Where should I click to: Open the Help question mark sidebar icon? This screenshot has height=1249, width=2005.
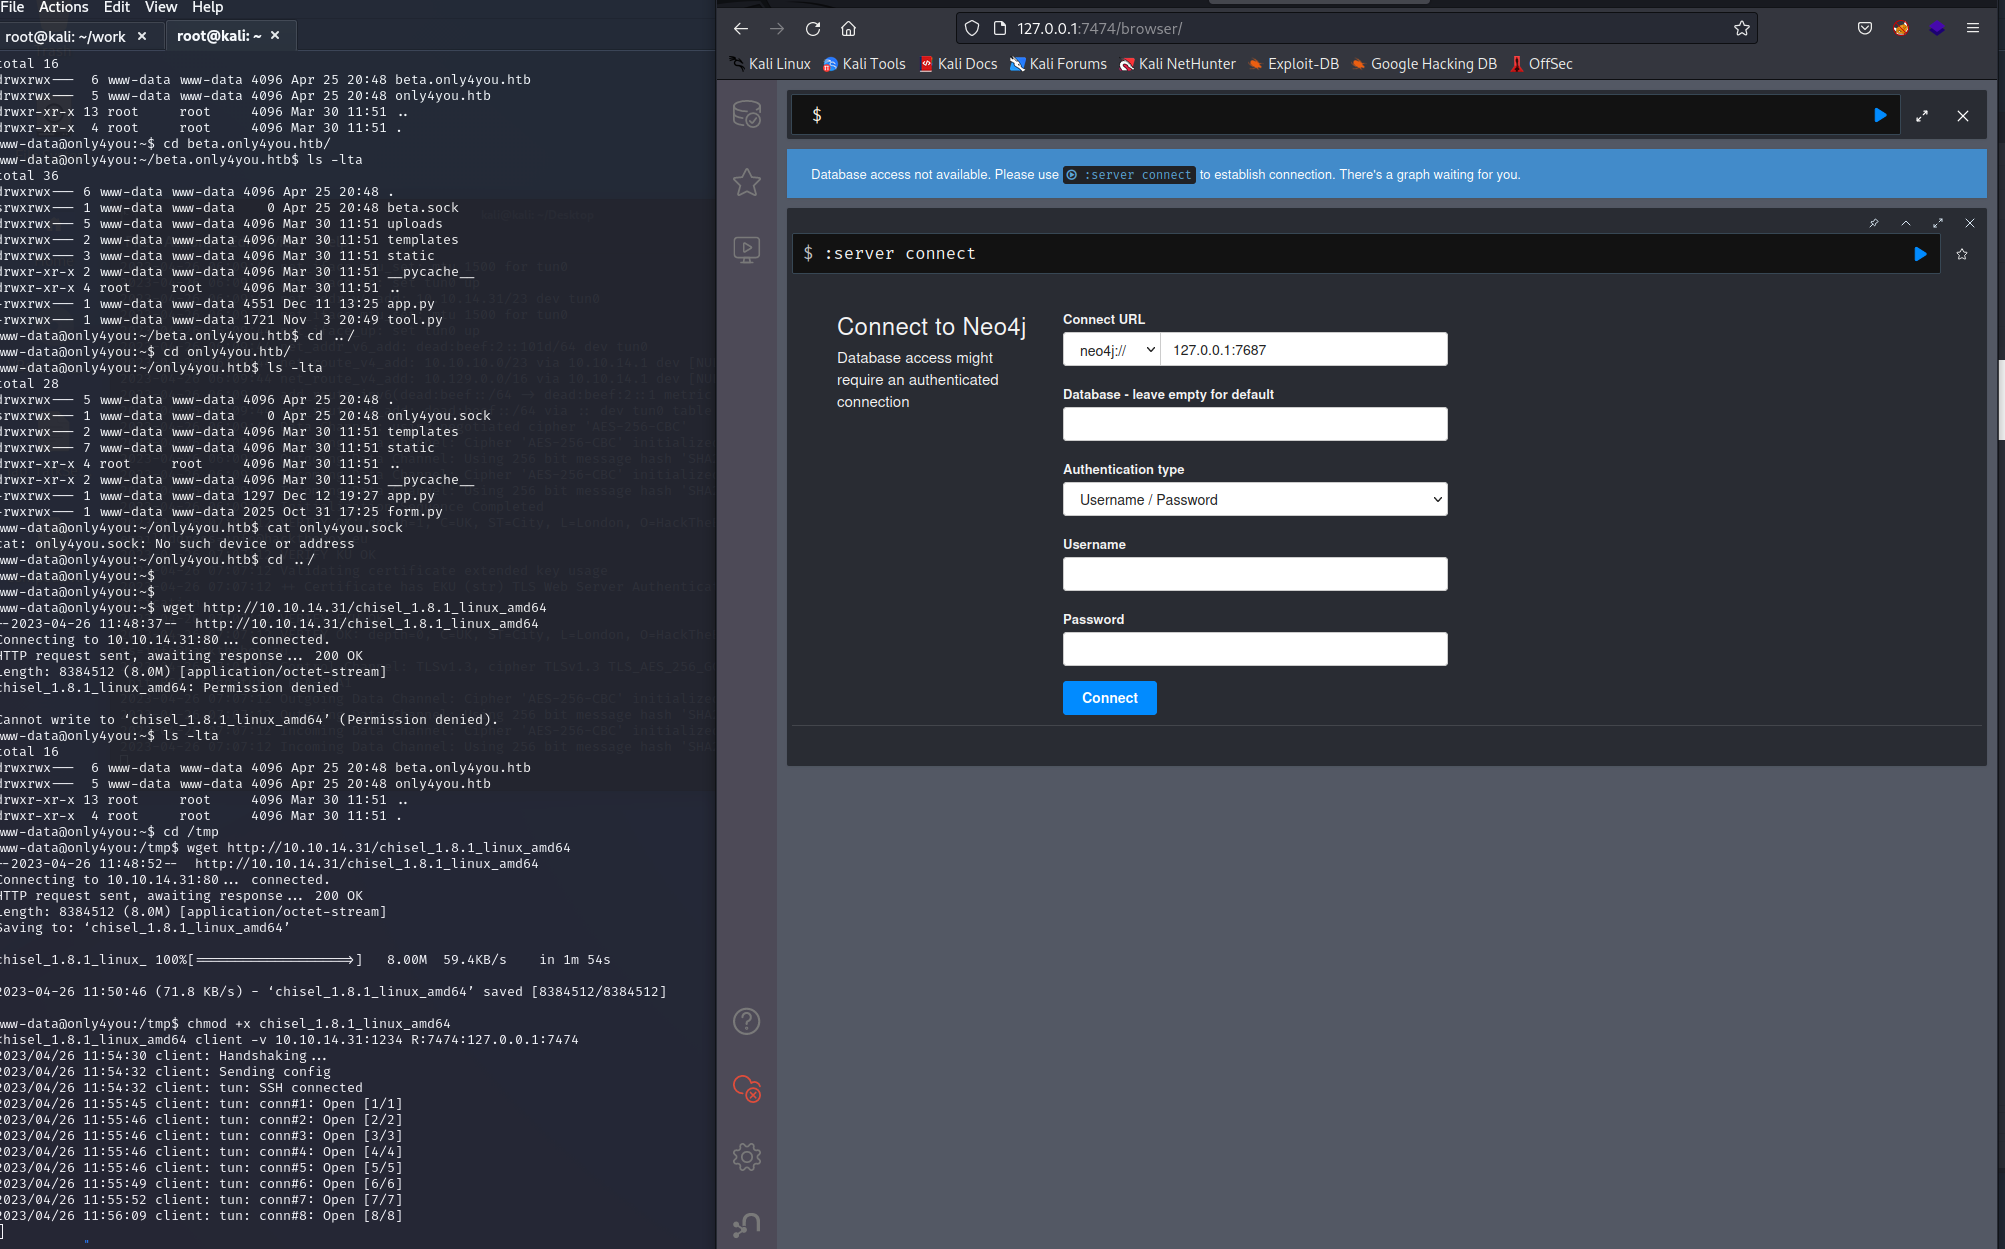[746, 1021]
